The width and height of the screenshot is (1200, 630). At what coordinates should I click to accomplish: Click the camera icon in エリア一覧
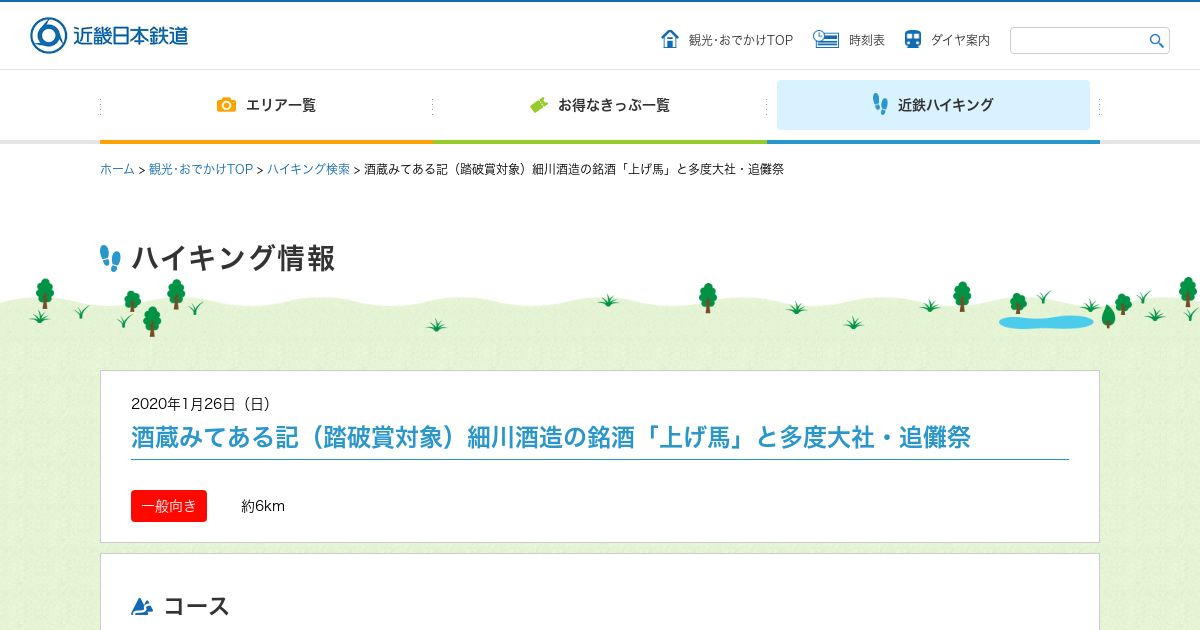(227, 105)
